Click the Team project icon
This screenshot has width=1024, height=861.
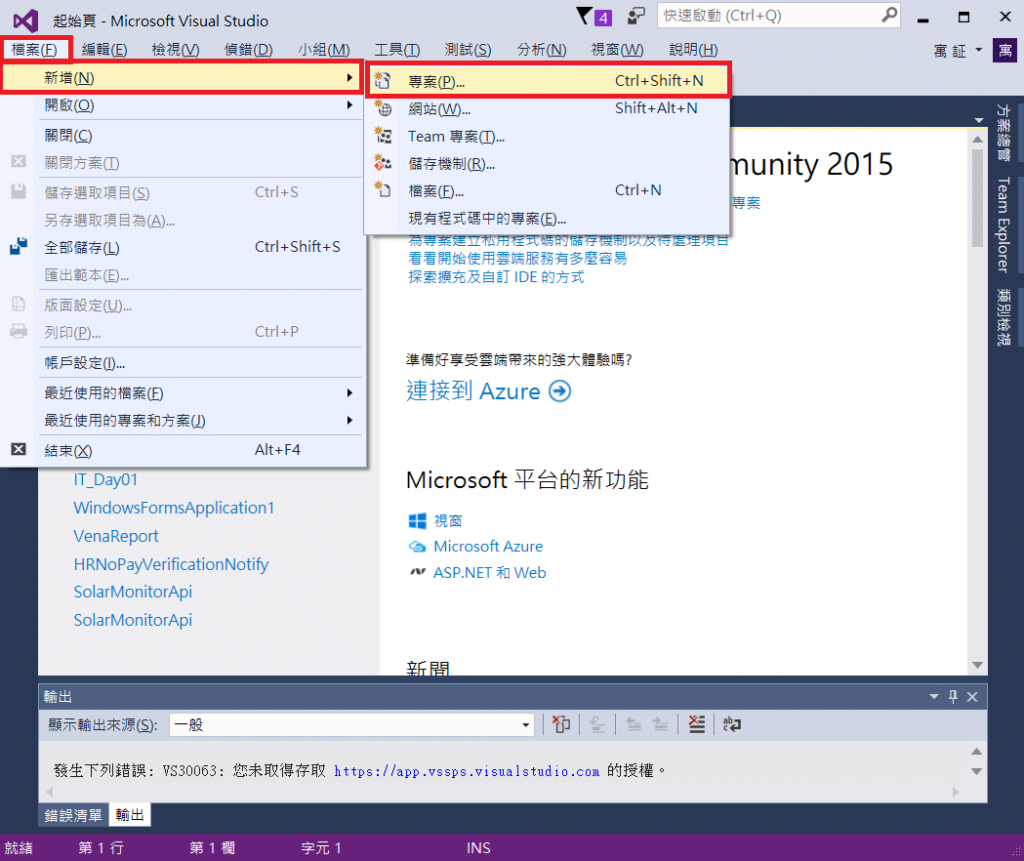point(383,136)
